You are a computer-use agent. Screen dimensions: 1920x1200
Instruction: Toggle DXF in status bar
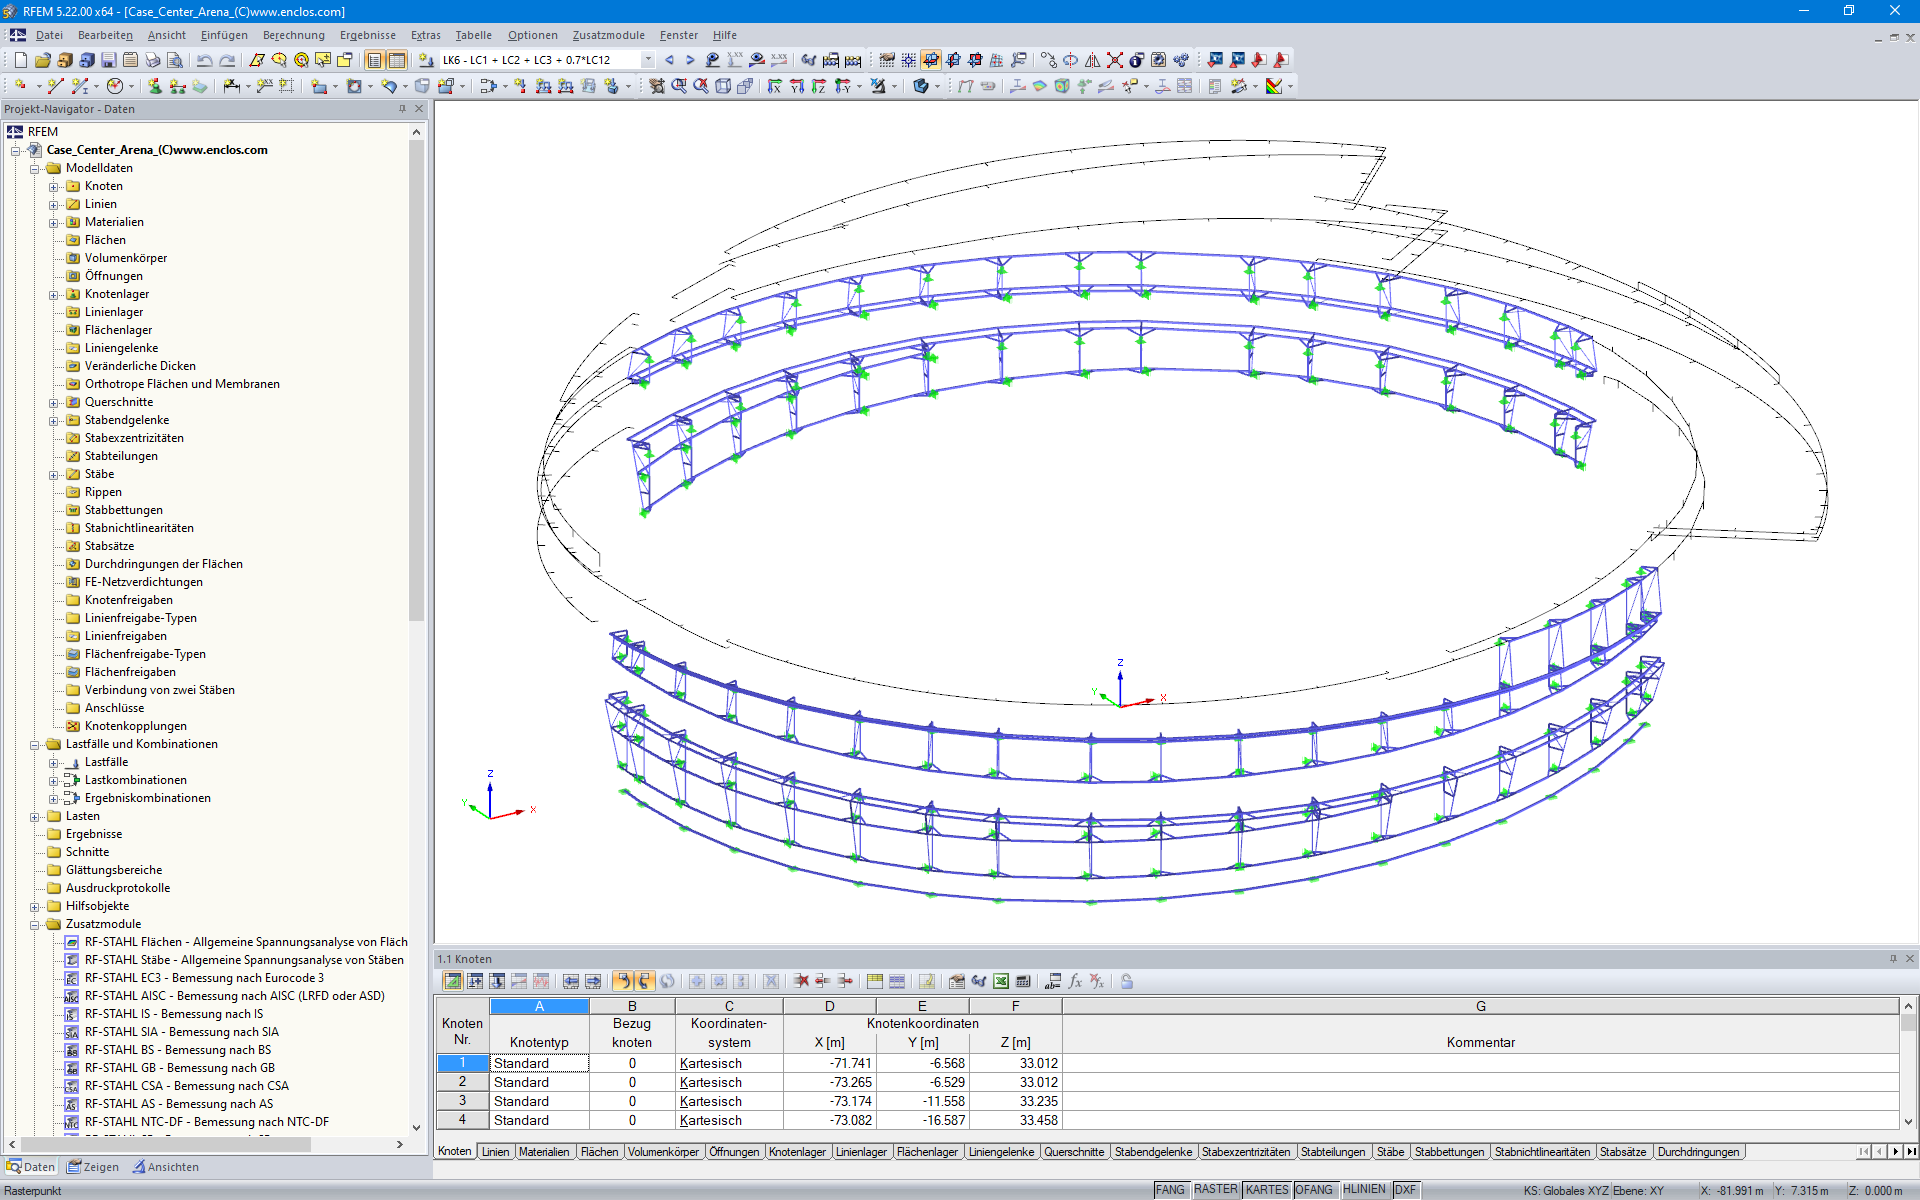tap(1406, 1190)
